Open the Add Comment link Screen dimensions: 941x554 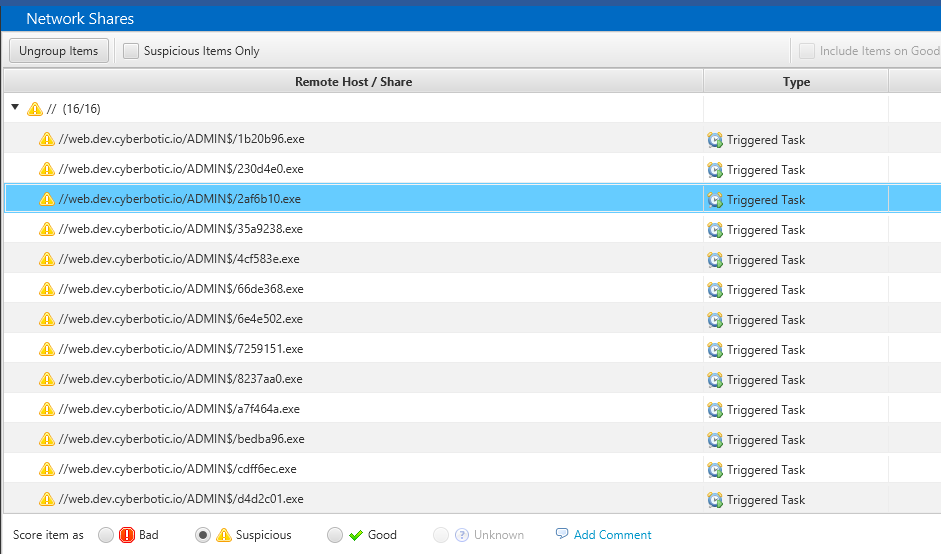[612, 535]
